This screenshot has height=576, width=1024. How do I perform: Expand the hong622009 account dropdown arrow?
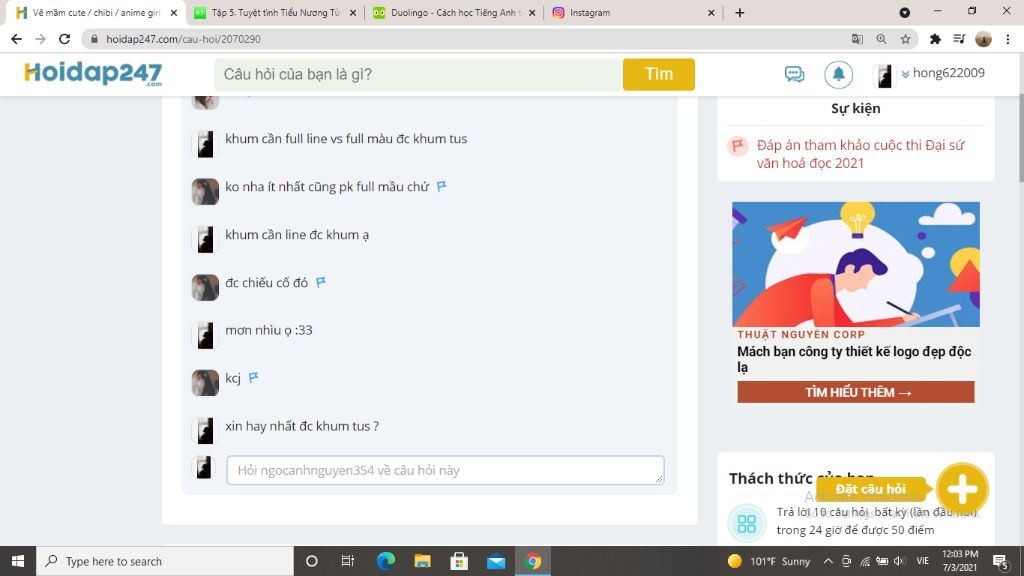coord(905,74)
